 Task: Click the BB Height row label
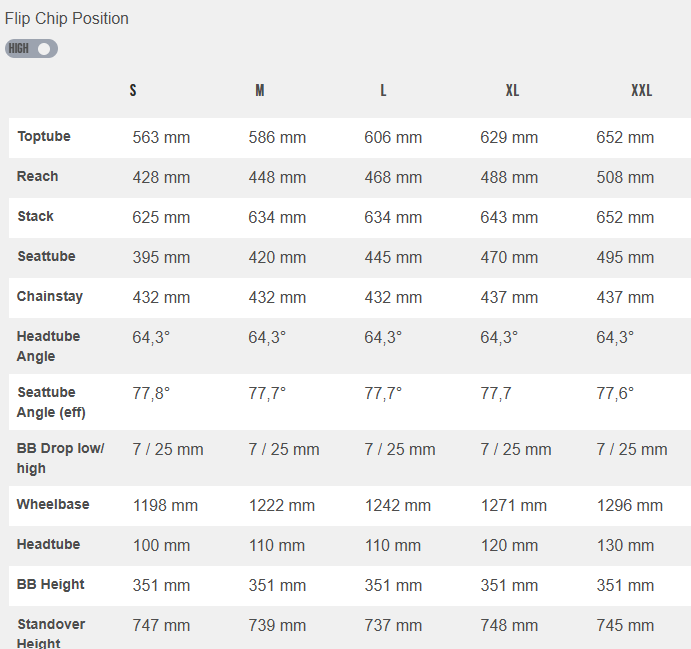[x=51, y=584]
